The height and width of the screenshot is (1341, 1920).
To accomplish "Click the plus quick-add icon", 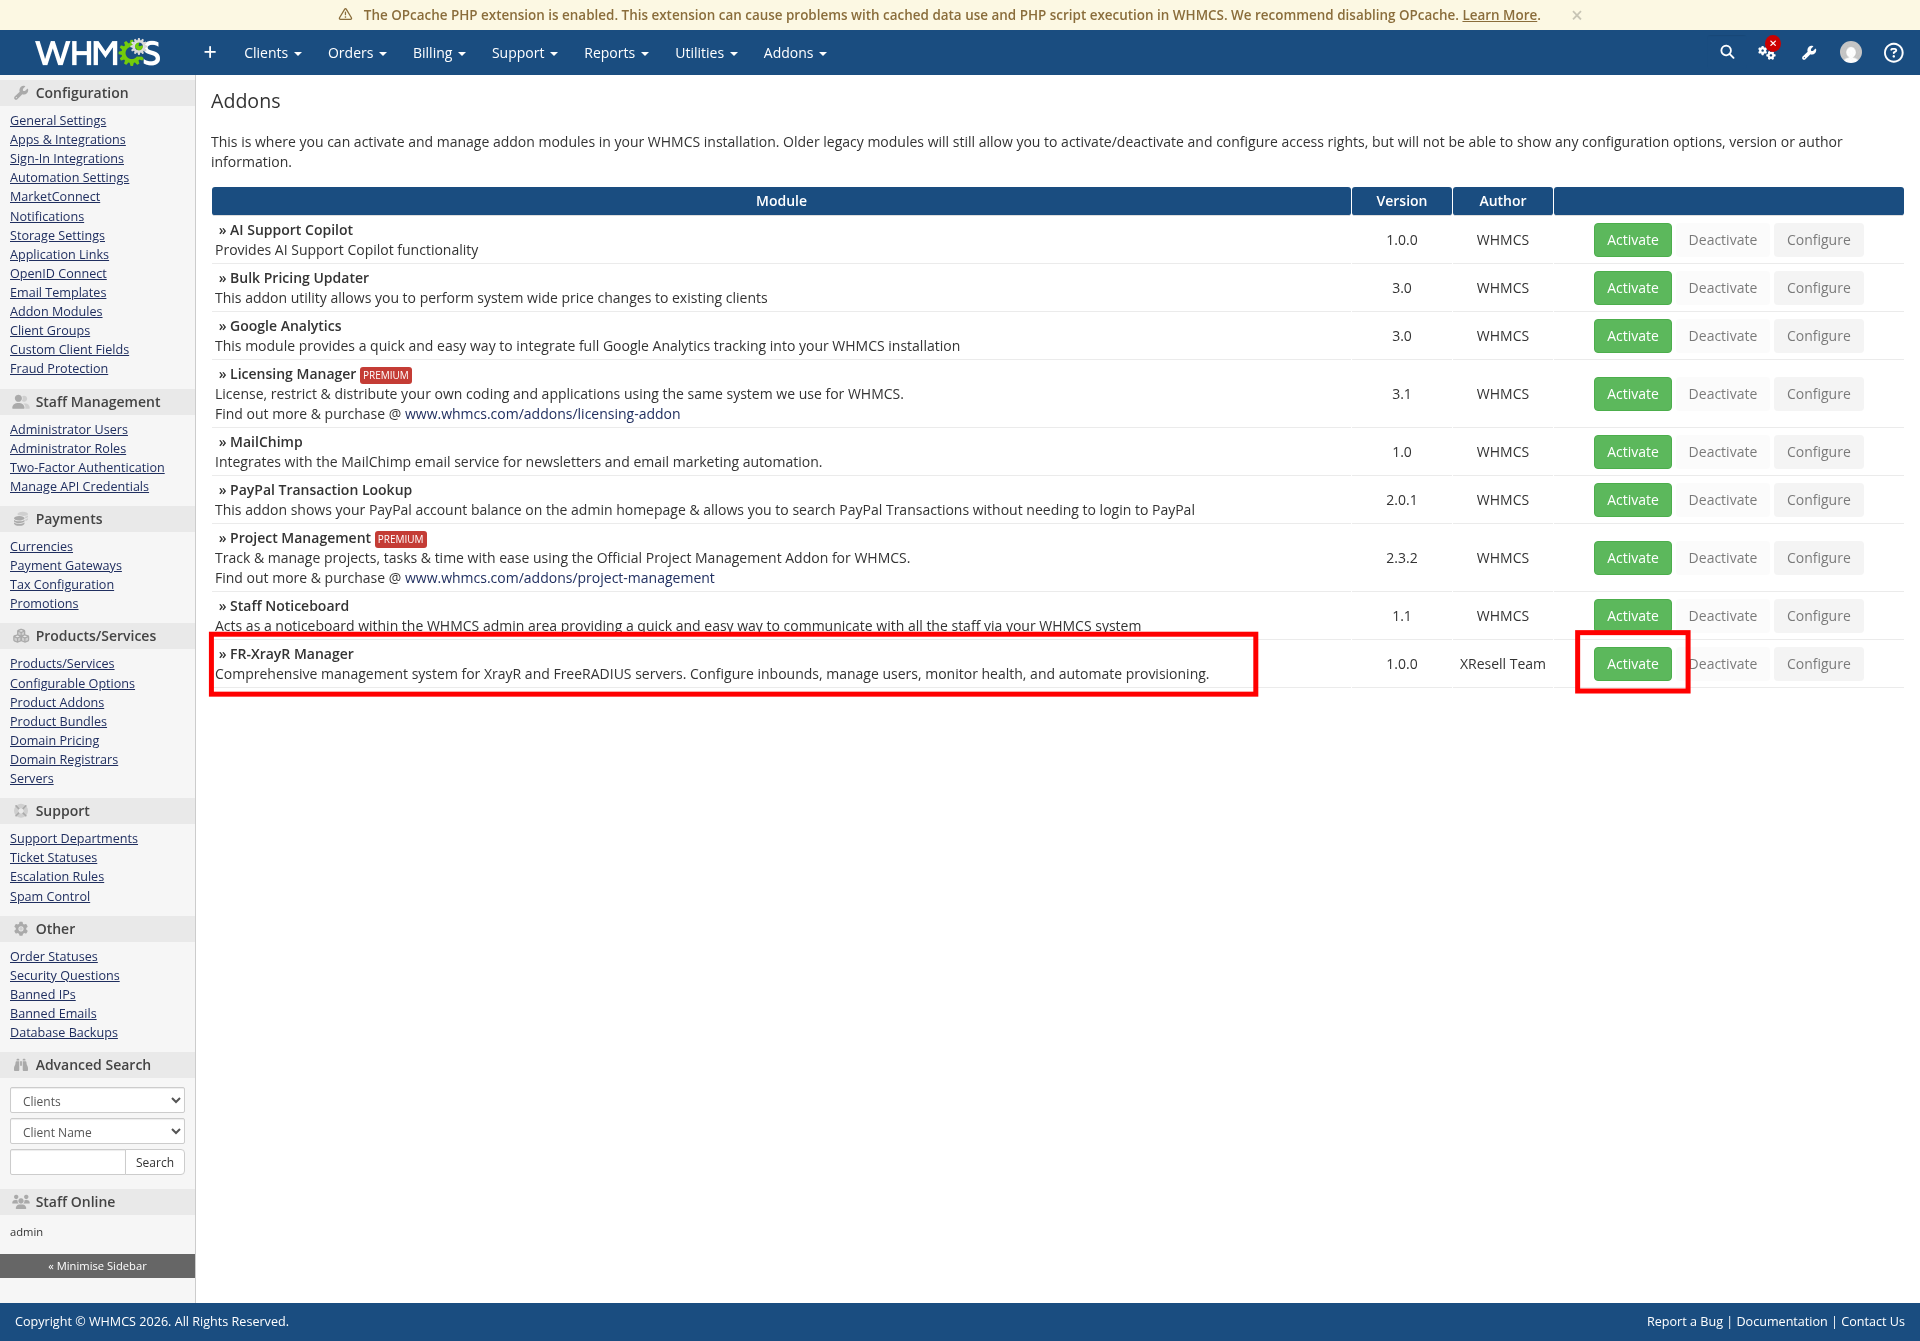I will click(x=210, y=52).
